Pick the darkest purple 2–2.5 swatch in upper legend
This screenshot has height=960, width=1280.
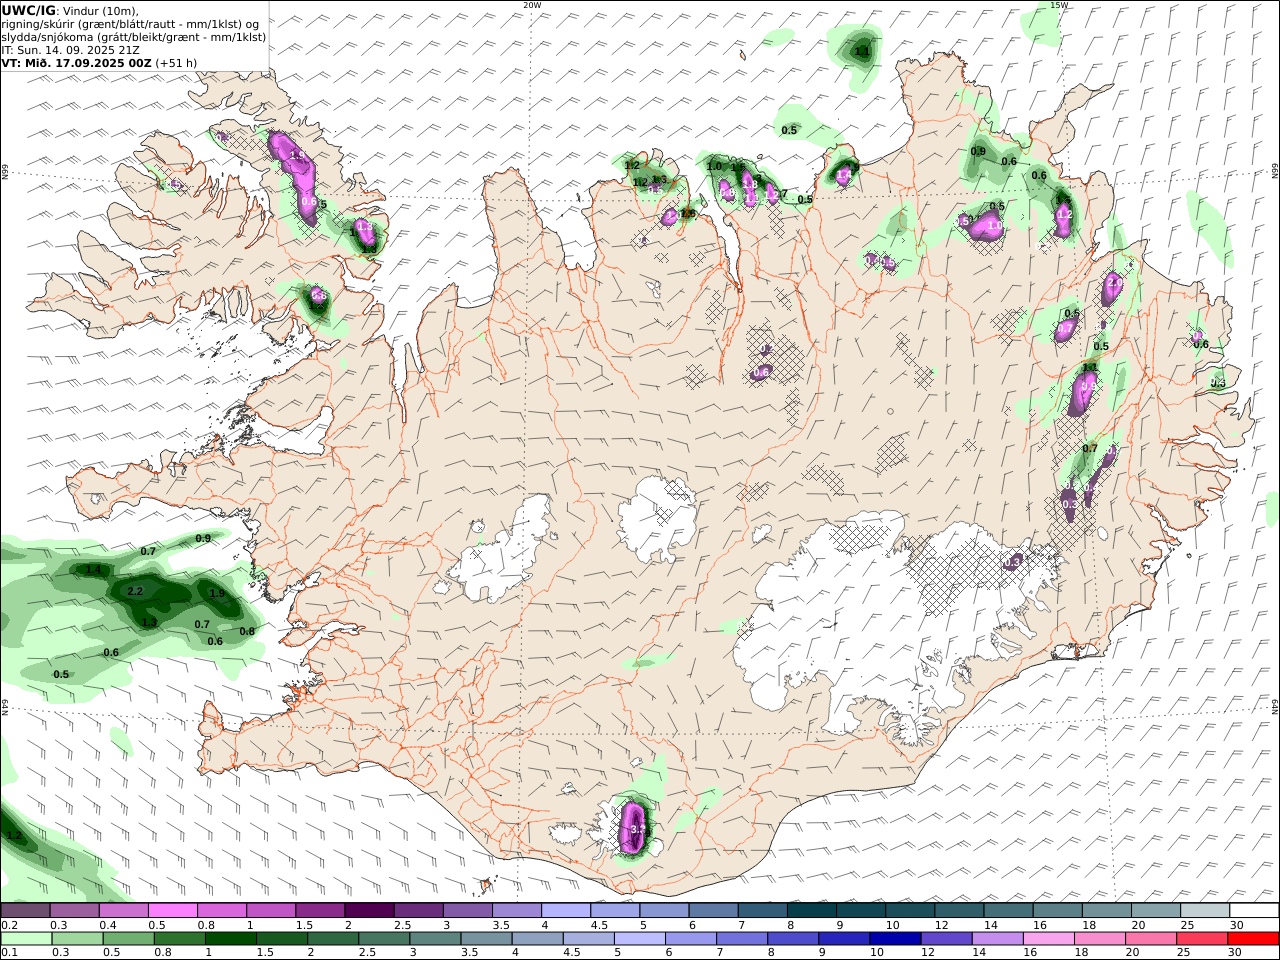click(x=369, y=911)
